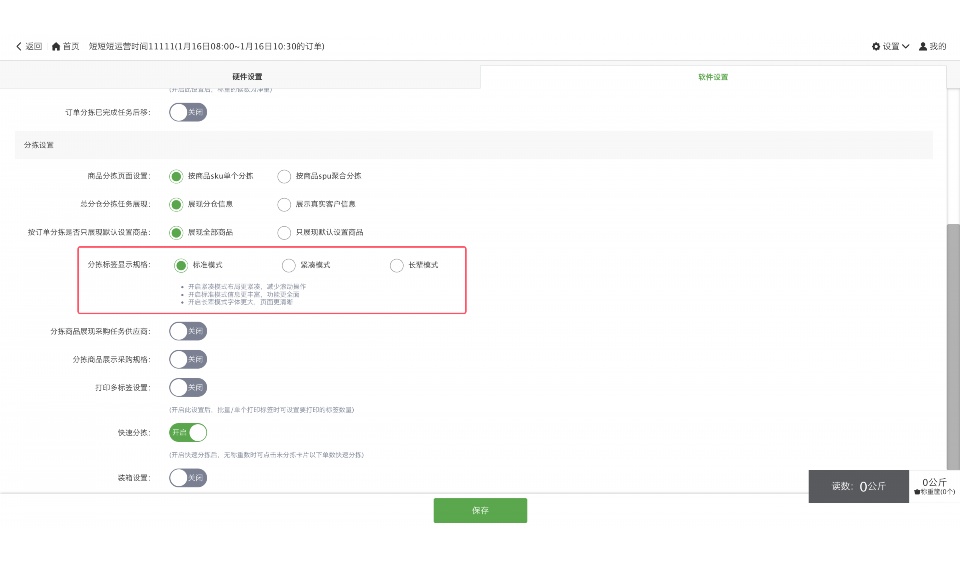Image resolution: width=960 pixels, height=561 pixels.
Task: Disable the 快速分拣 switch
Action: point(187,432)
